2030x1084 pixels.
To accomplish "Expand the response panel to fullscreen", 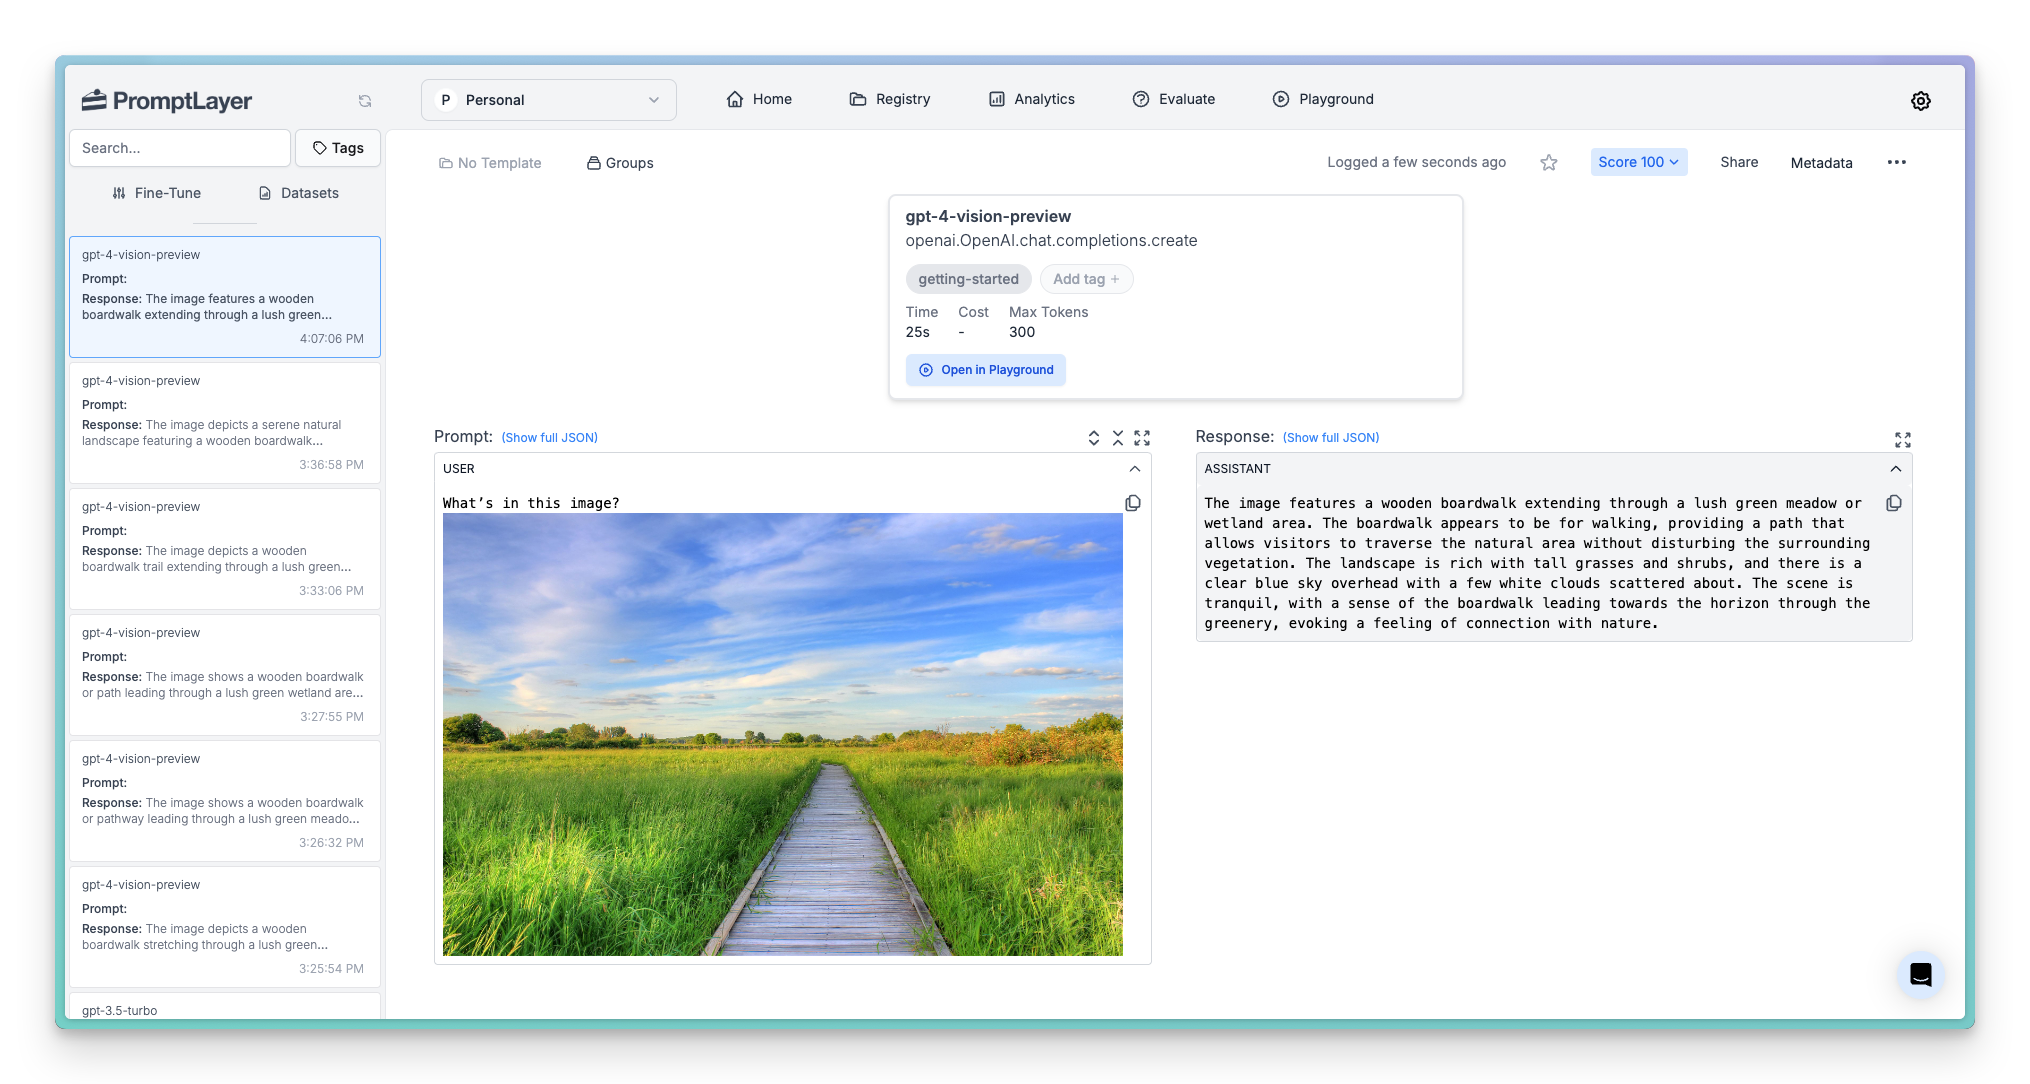I will (1902, 440).
